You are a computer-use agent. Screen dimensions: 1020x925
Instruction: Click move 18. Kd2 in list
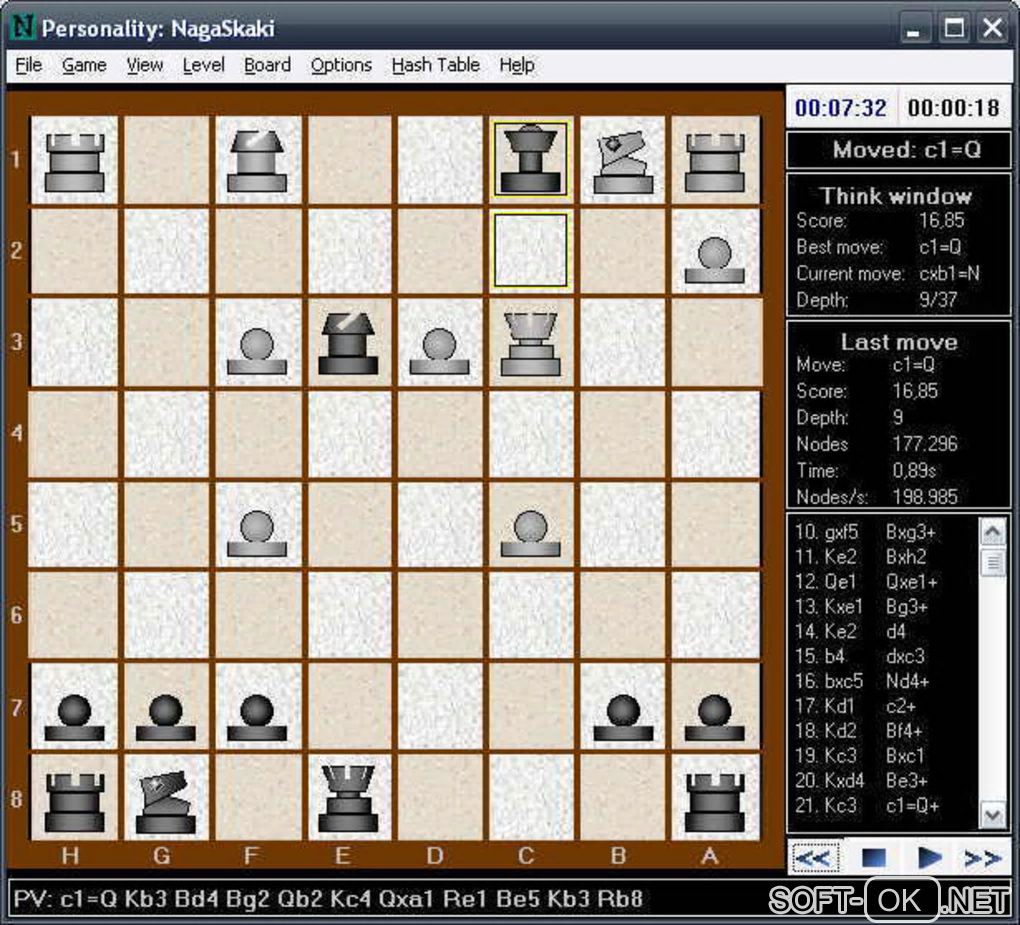click(x=825, y=731)
